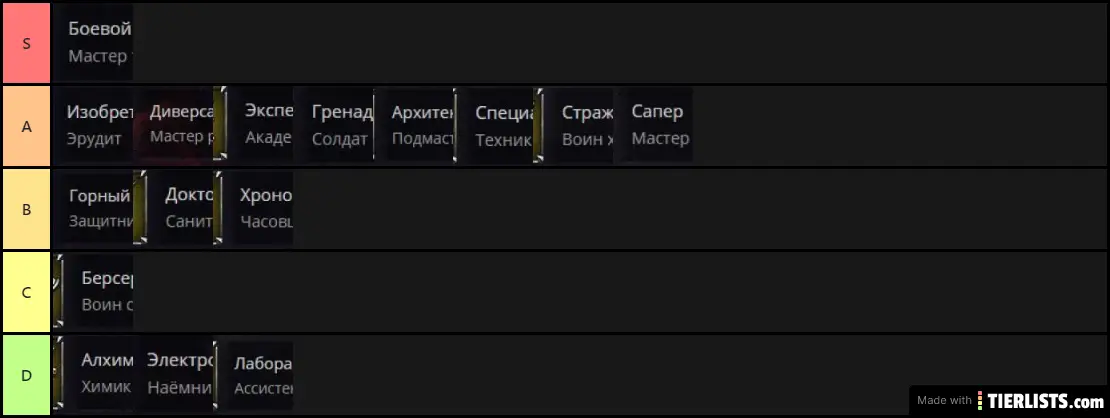Screen dimensions: 1110x418
Task: Click the Хроно Часов tile
Action: [x=253, y=208]
